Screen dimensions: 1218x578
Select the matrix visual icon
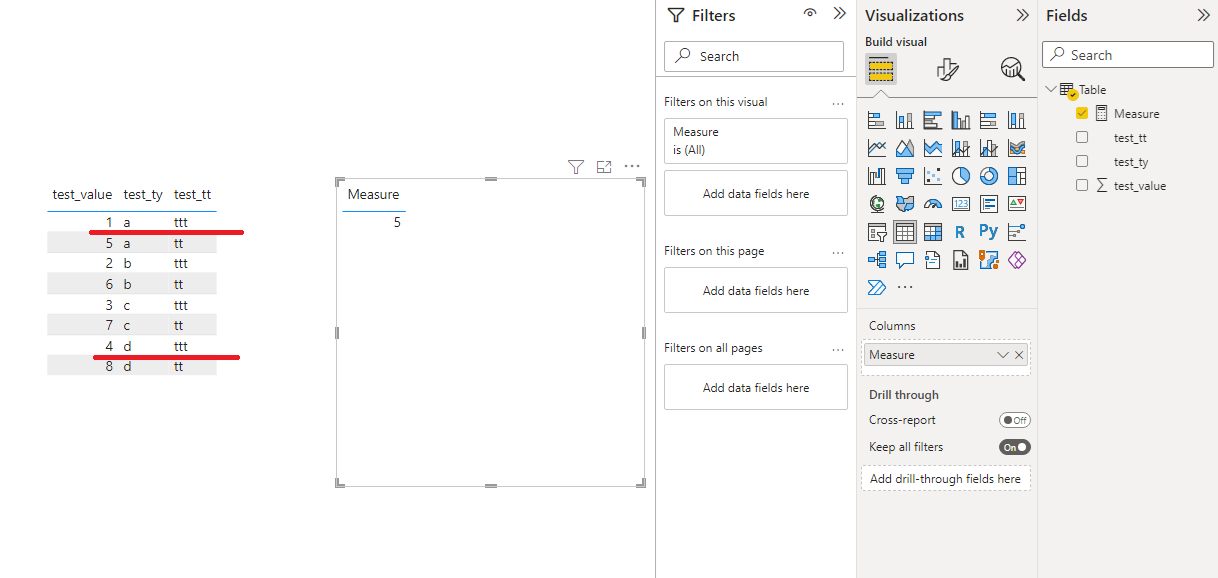[933, 232]
